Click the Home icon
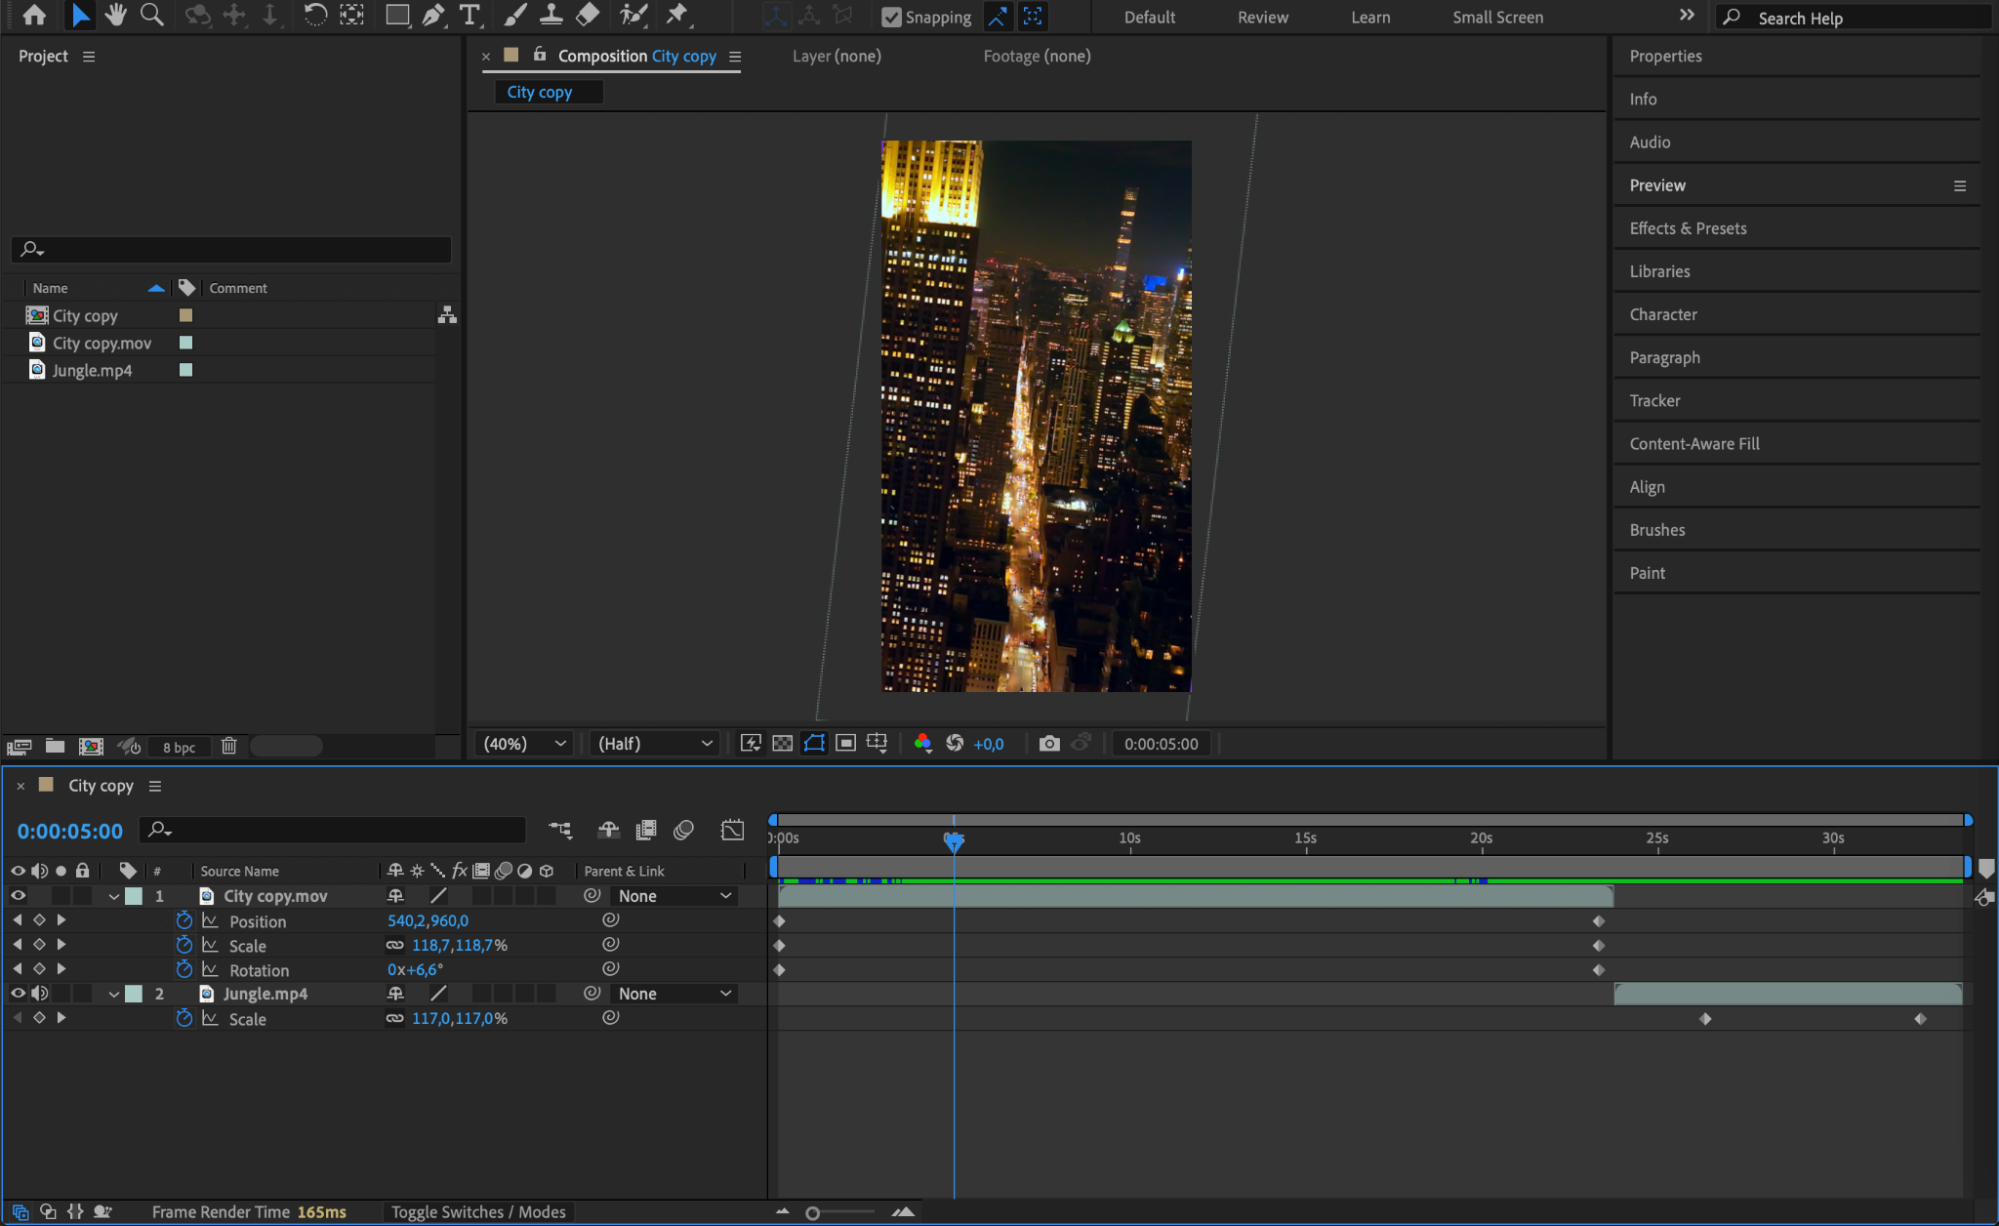This screenshot has height=1226, width=1999. tap(34, 15)
